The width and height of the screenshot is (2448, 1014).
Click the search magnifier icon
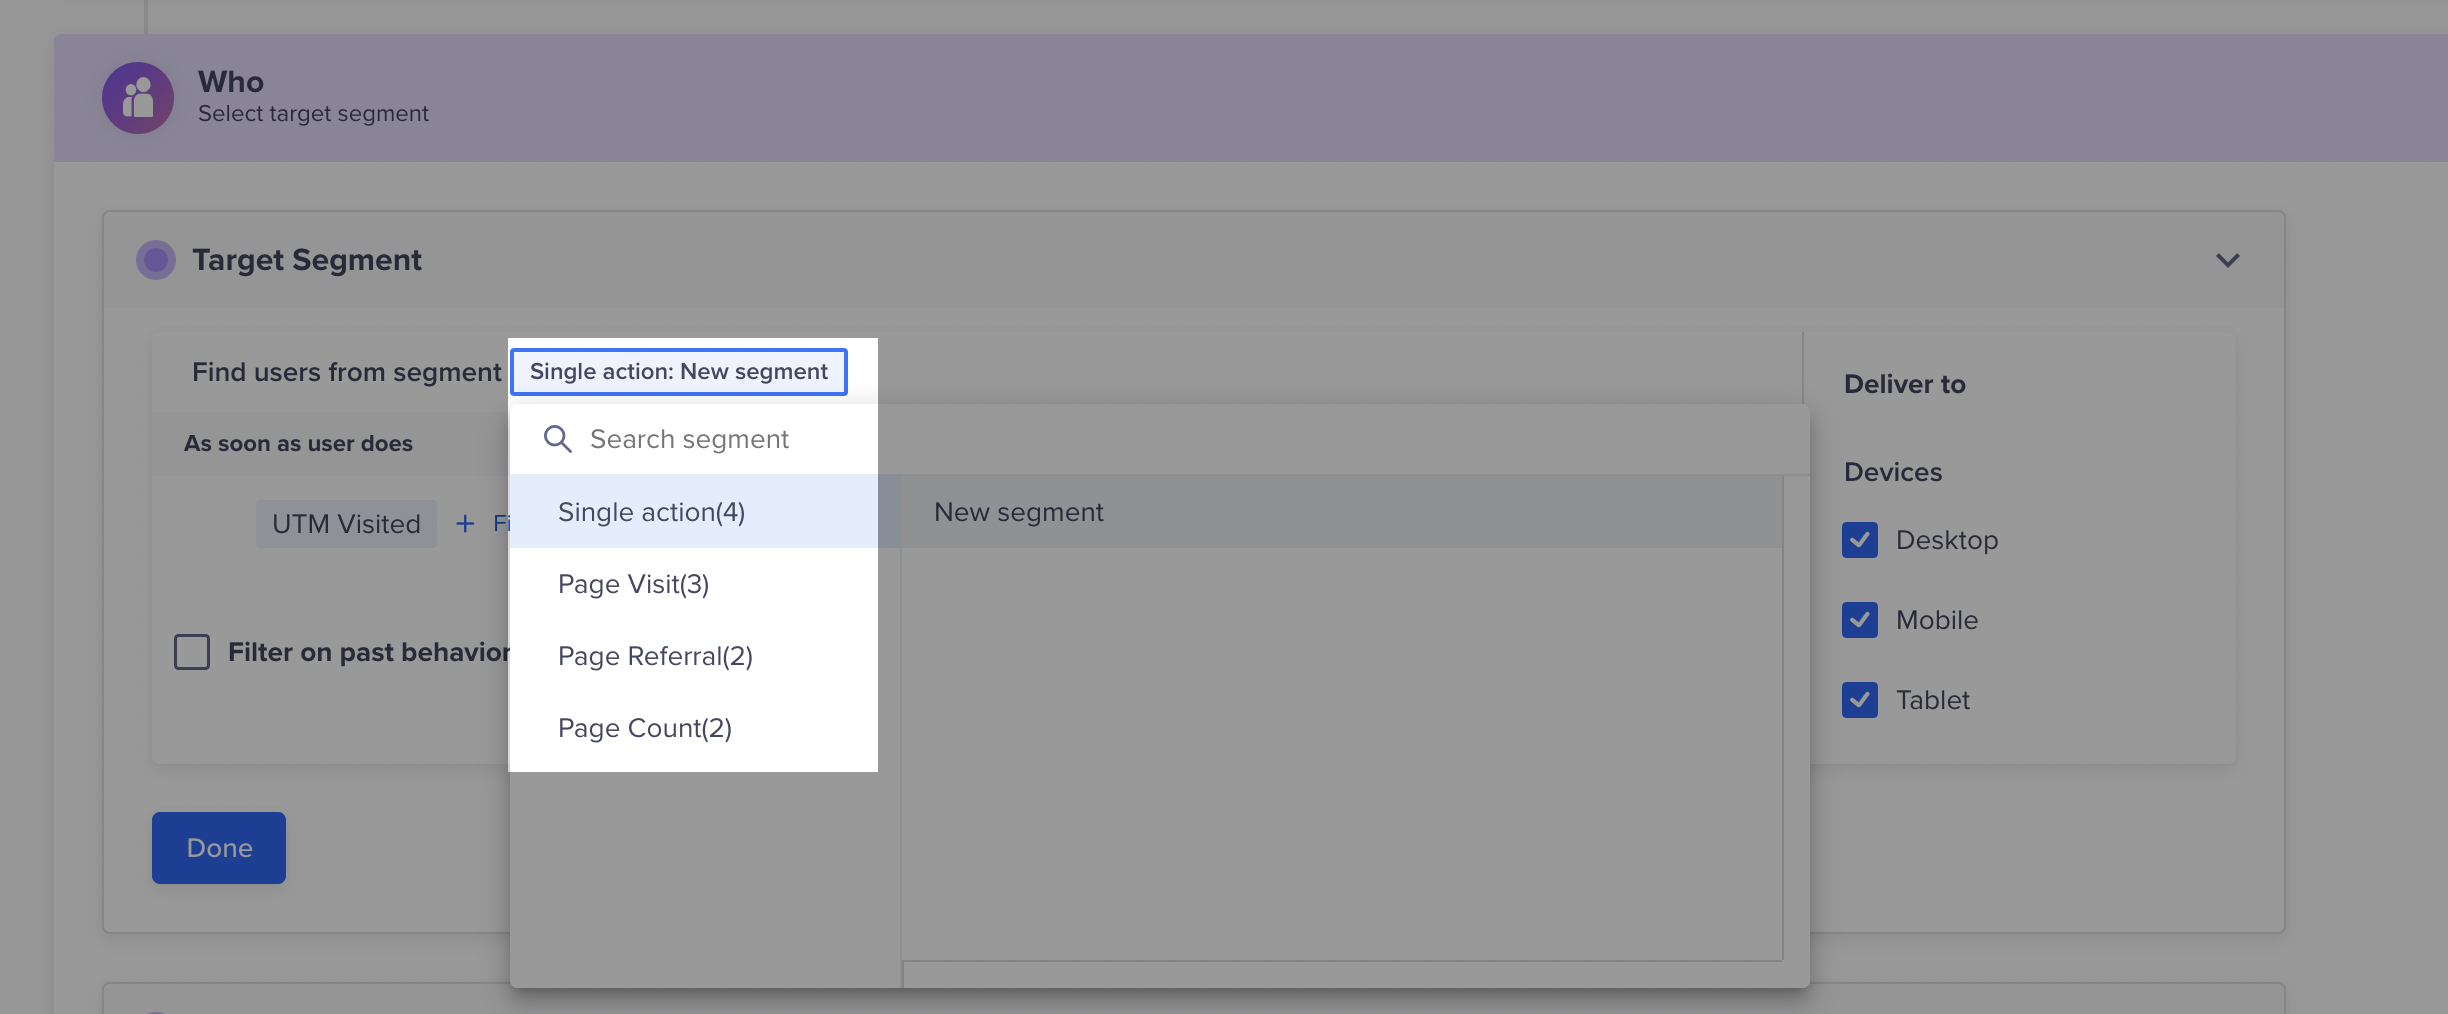coord(557,439)
